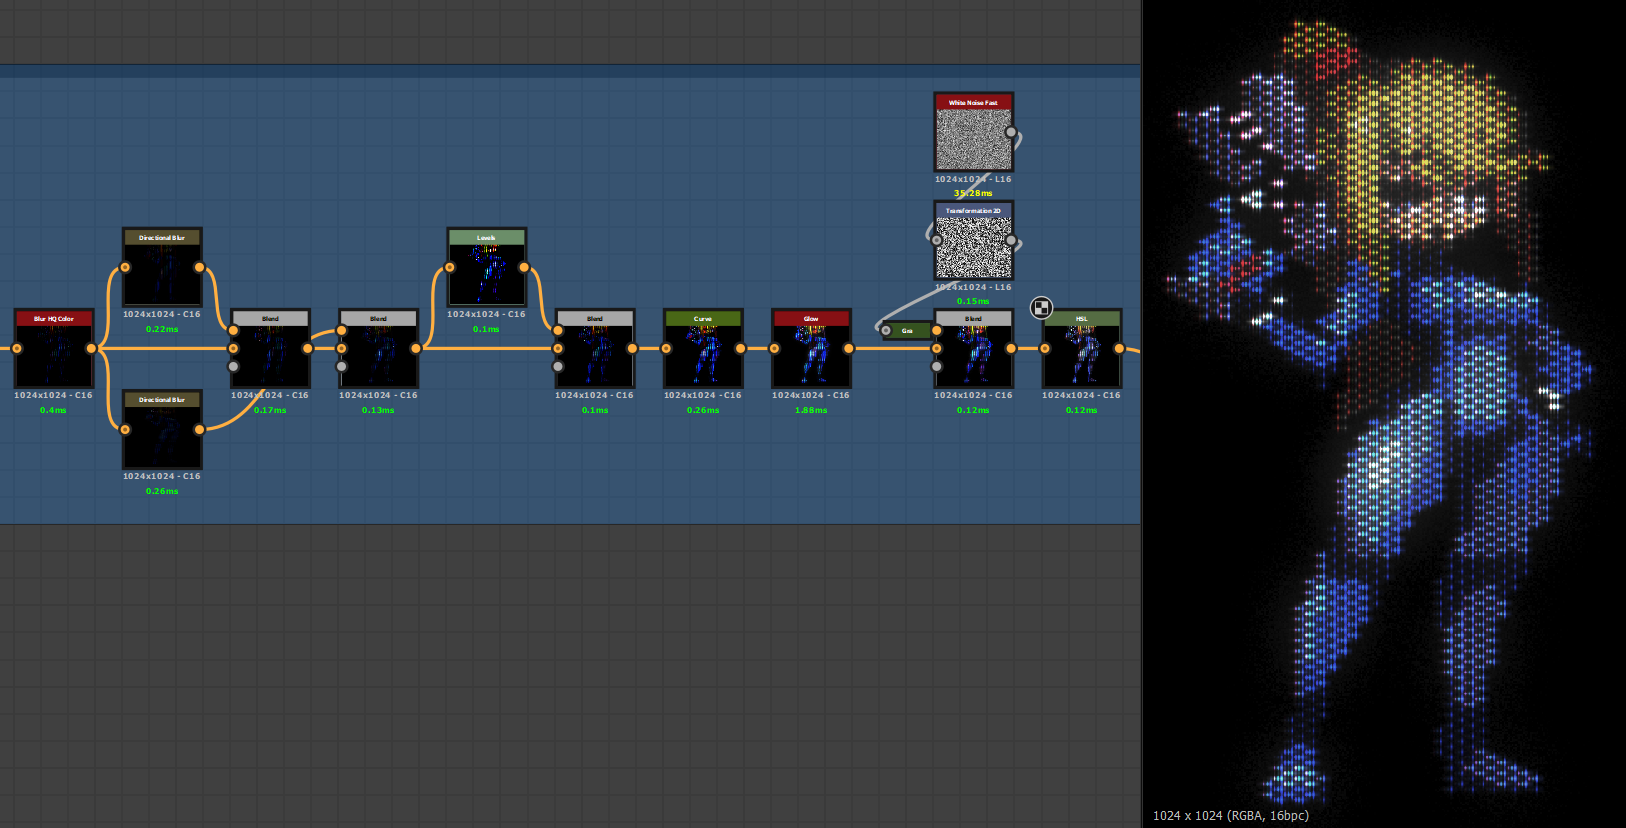
Task: Click the Curve node output connector
Action: click(x=740, y=348)
